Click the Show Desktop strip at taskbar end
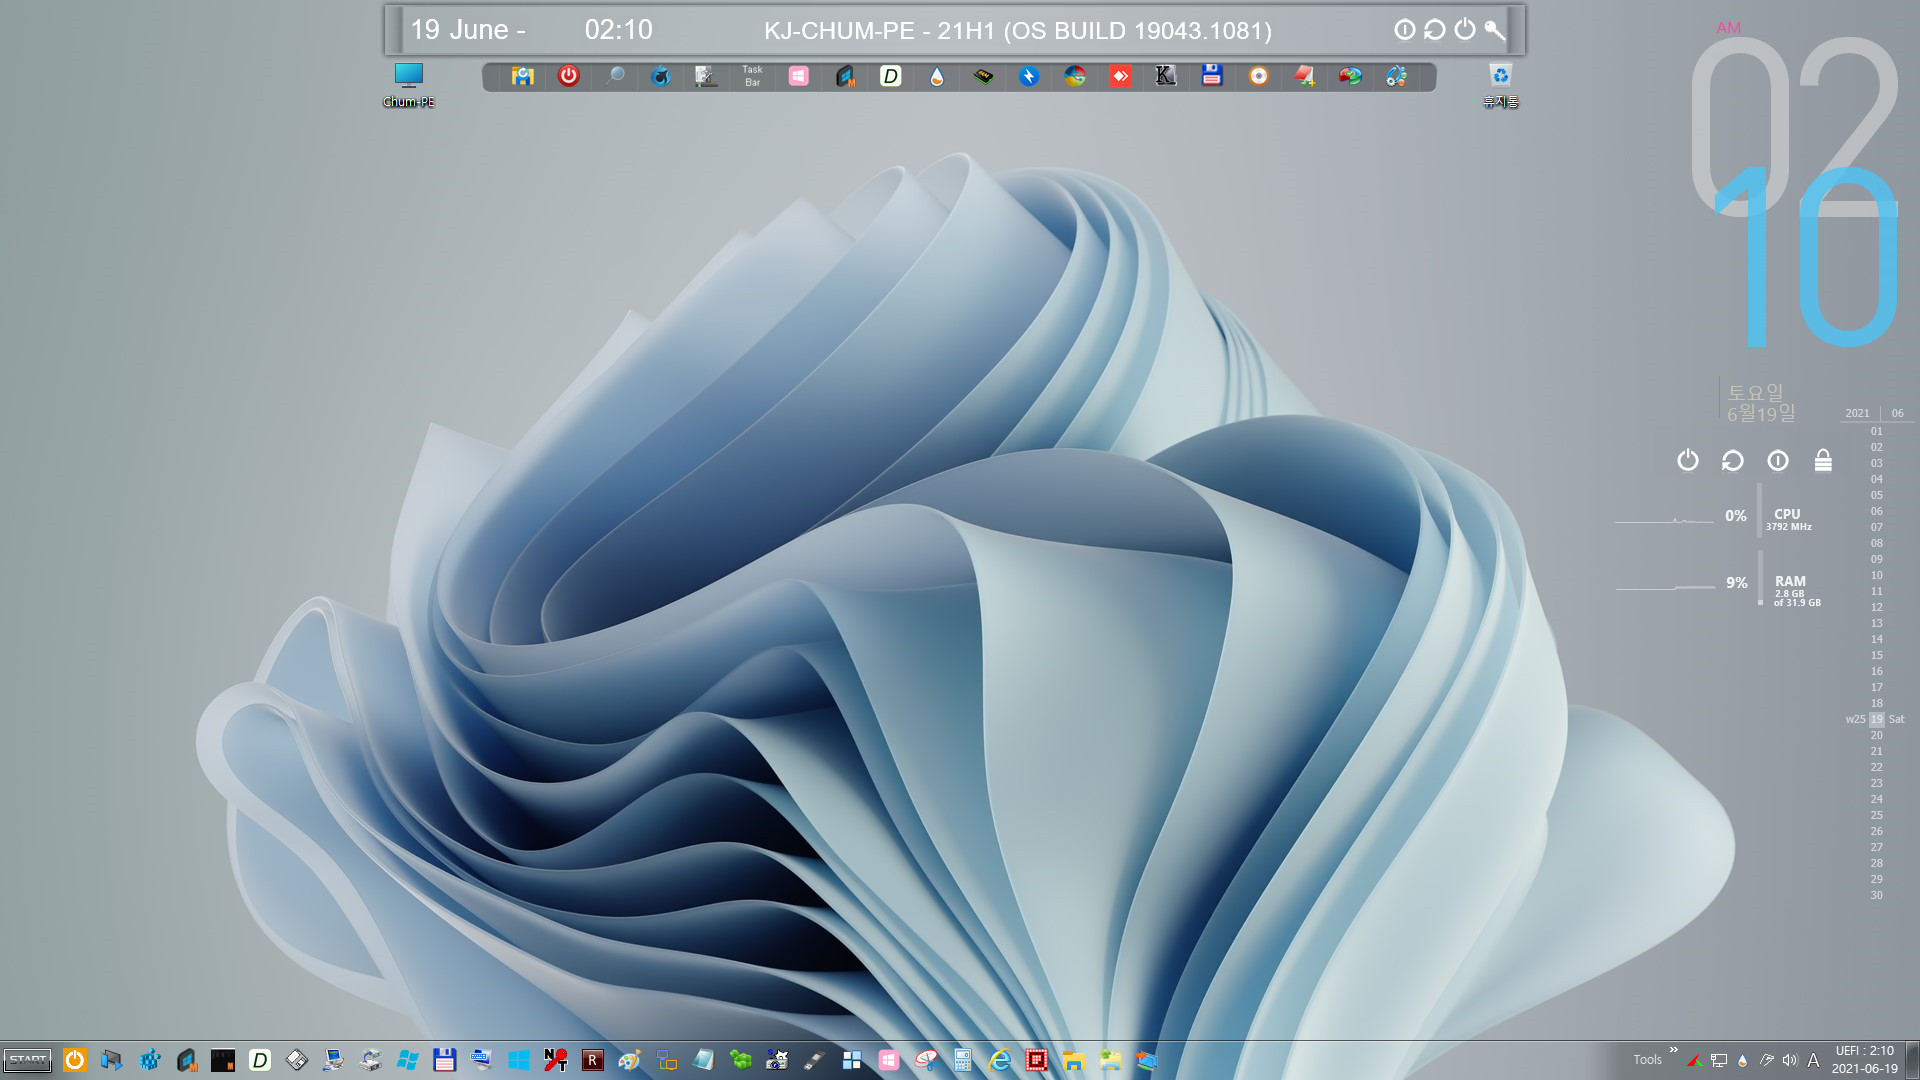Viewport: 1920px width, 1080px height. pyautogui.click(x=1913, y=1060)
